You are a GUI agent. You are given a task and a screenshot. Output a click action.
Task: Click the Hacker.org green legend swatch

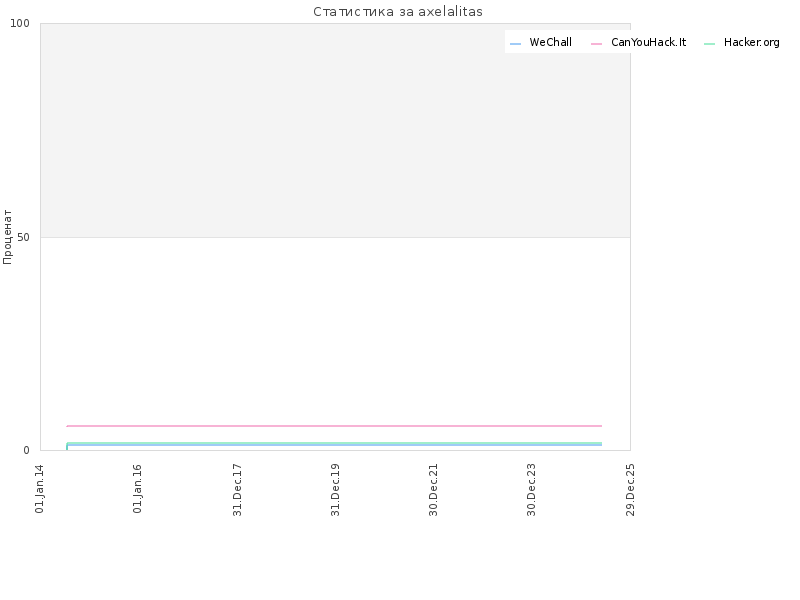click(x=709, y=44)
